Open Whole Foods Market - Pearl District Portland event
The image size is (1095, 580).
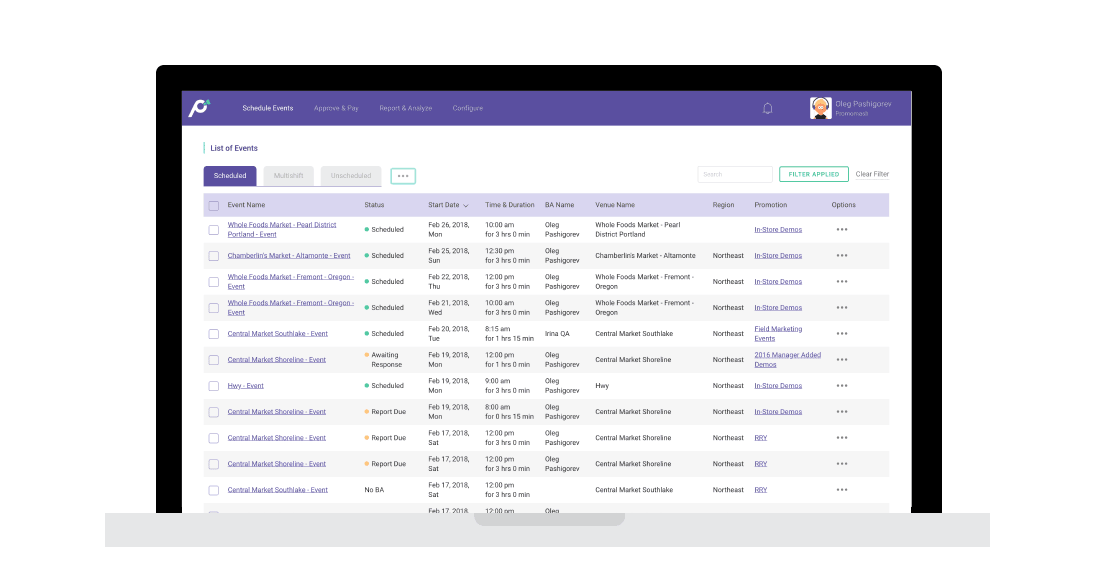281,230
